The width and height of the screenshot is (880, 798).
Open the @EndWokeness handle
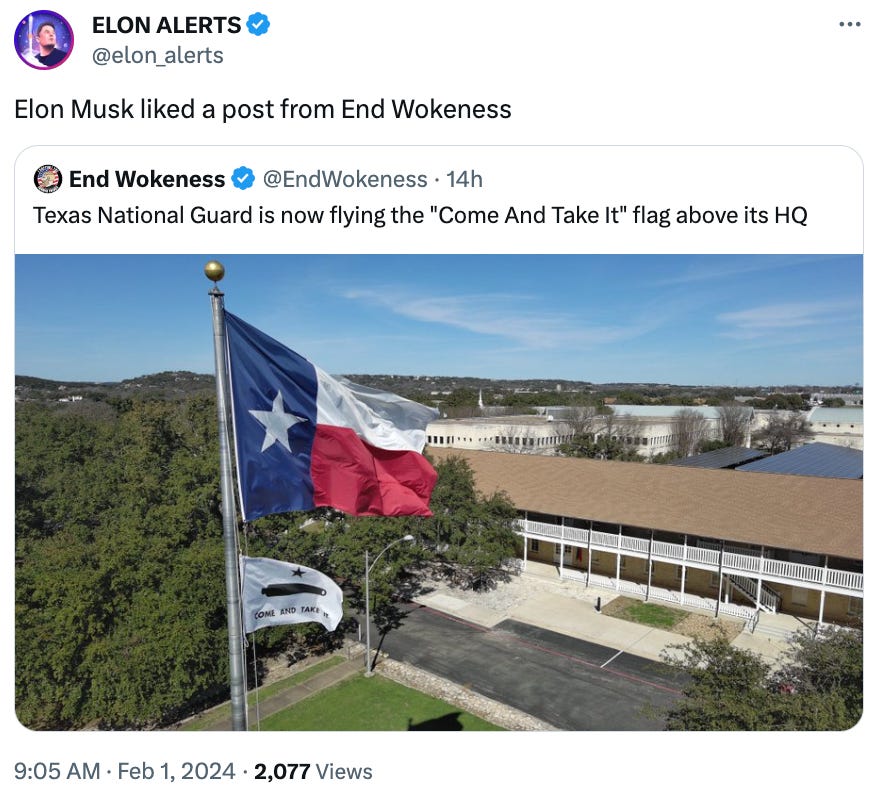(x=345, y=180)
